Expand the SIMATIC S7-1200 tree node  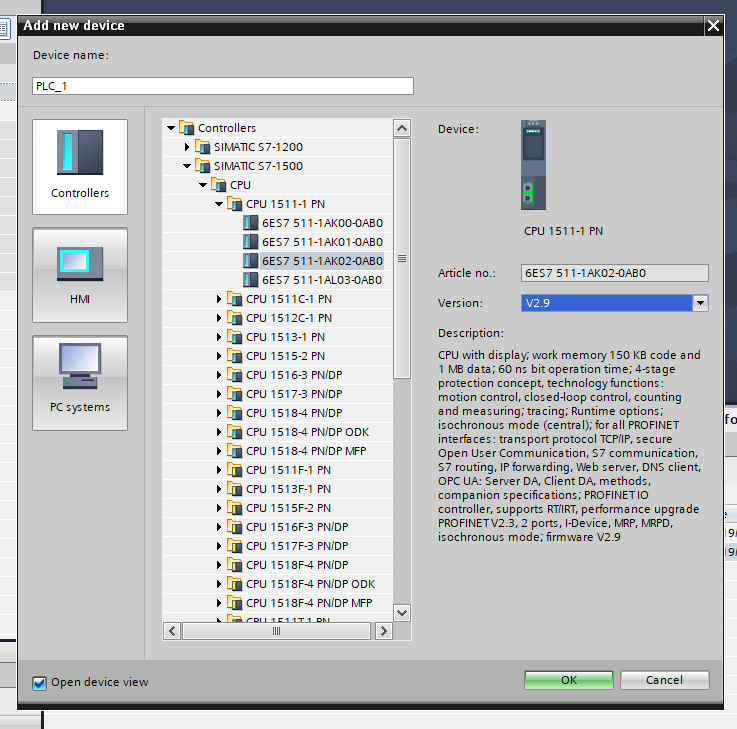click(187, 147)
